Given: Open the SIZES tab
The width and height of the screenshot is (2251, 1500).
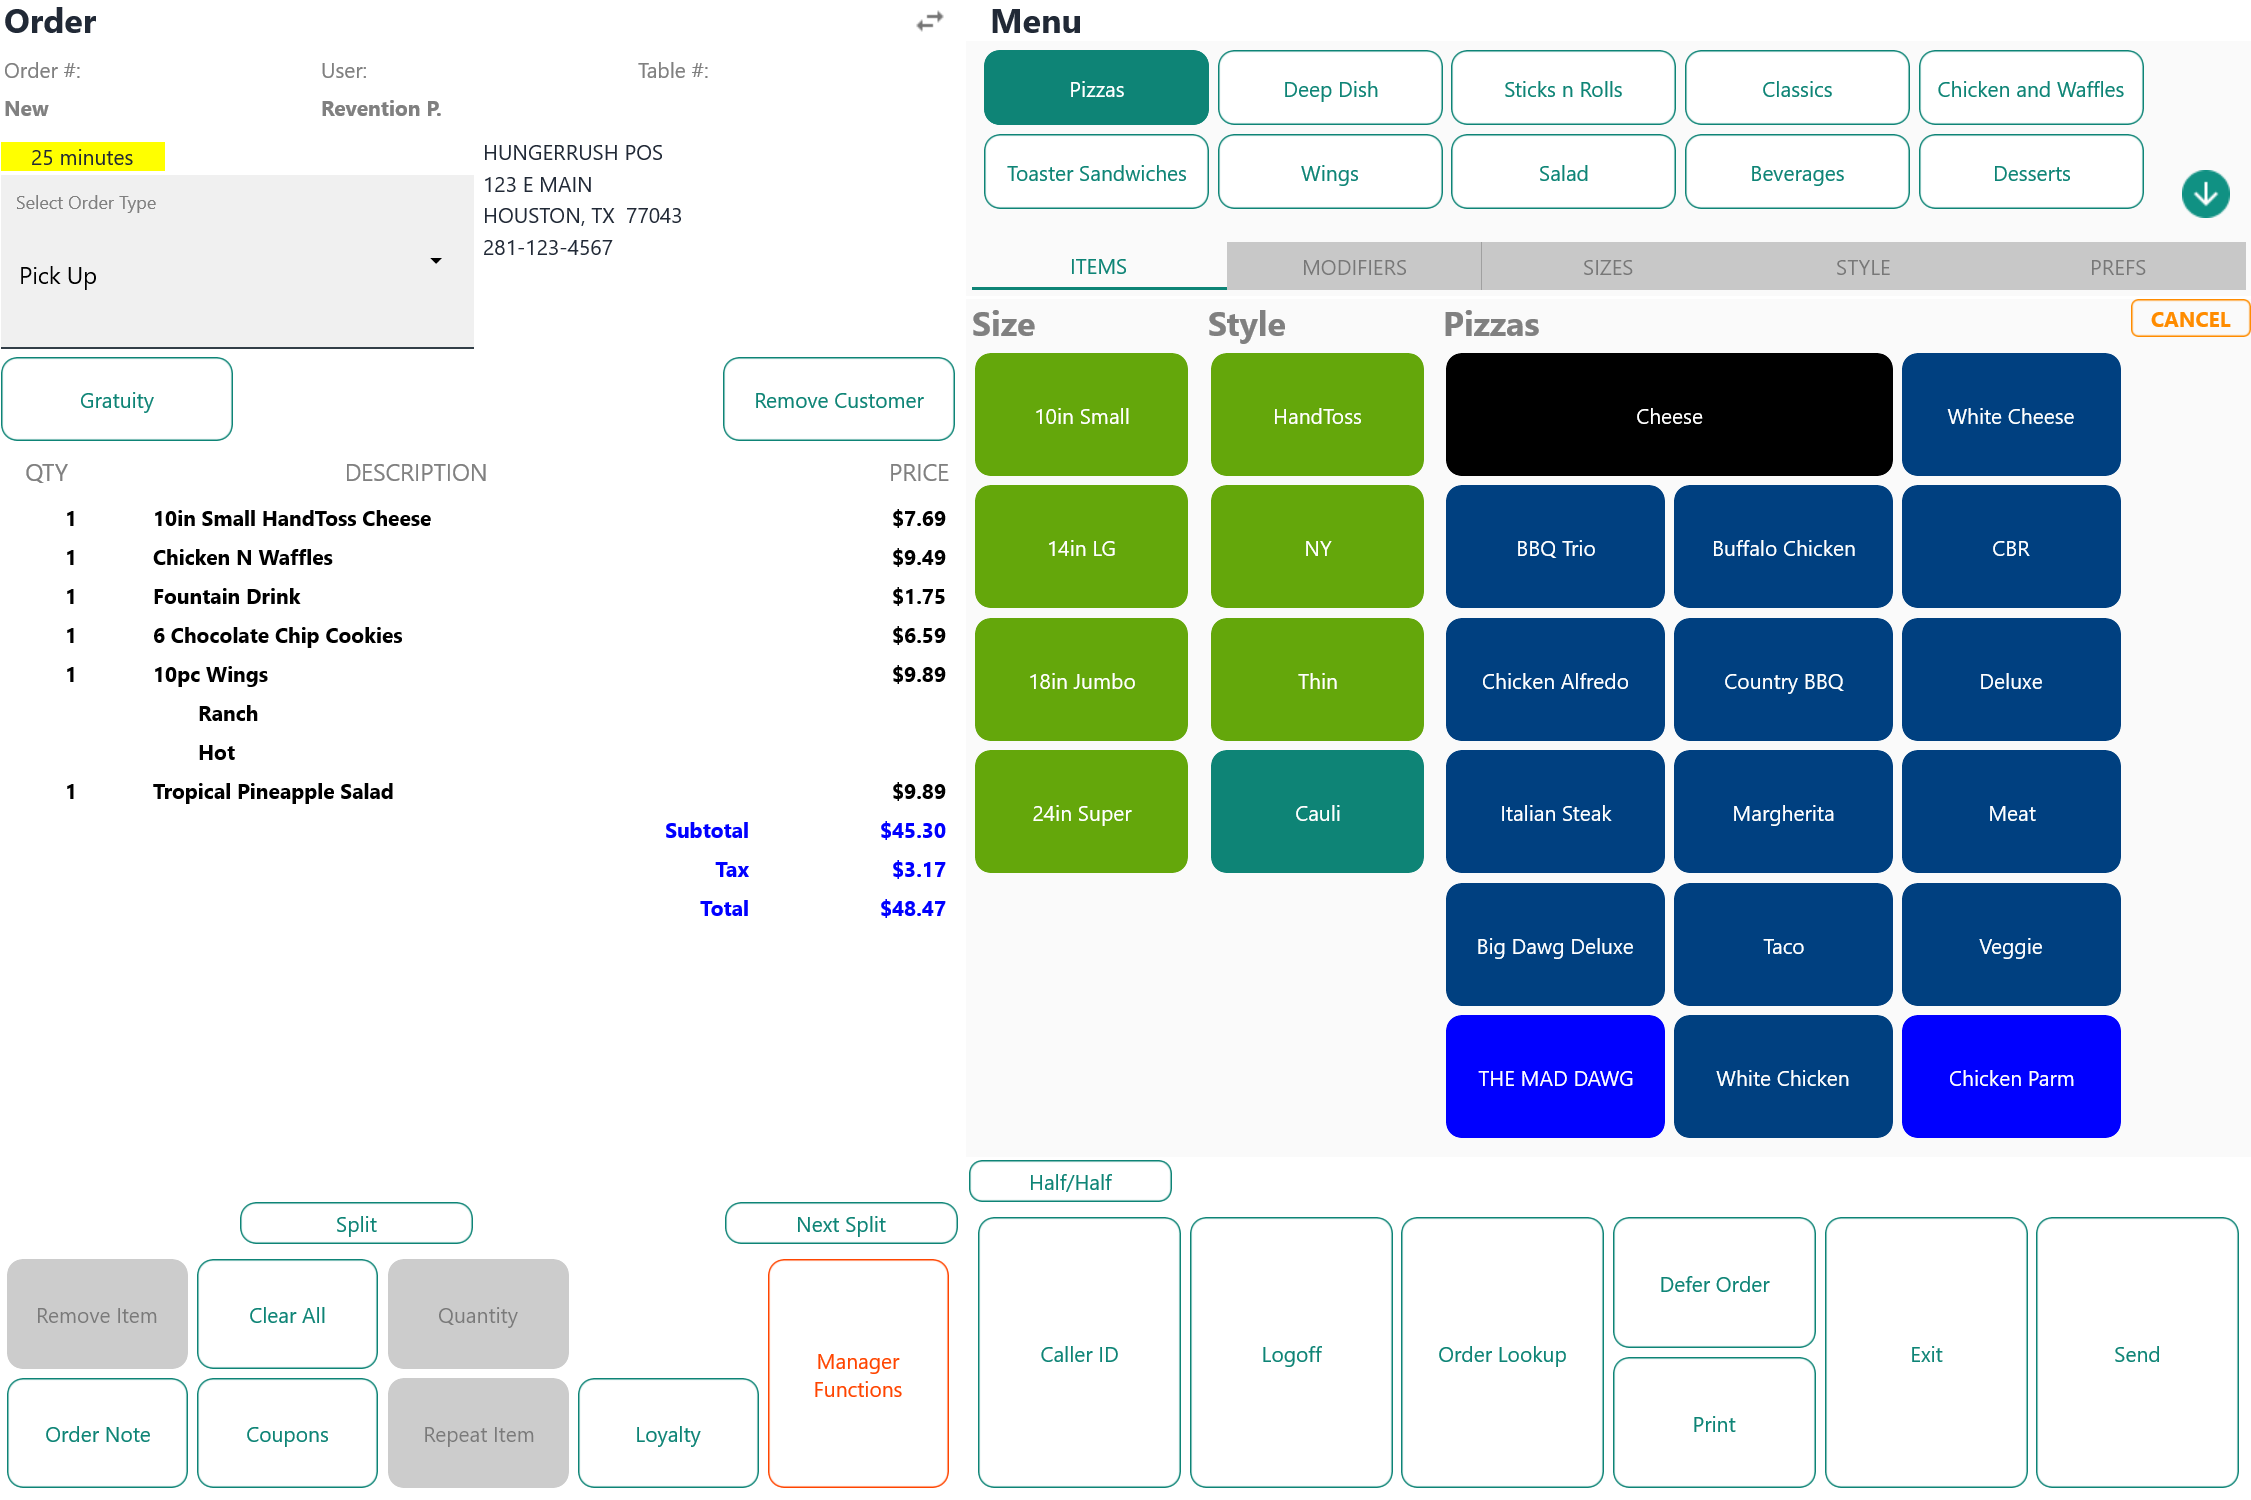Looking at the screenshot, I should [x=1607, y=267].
